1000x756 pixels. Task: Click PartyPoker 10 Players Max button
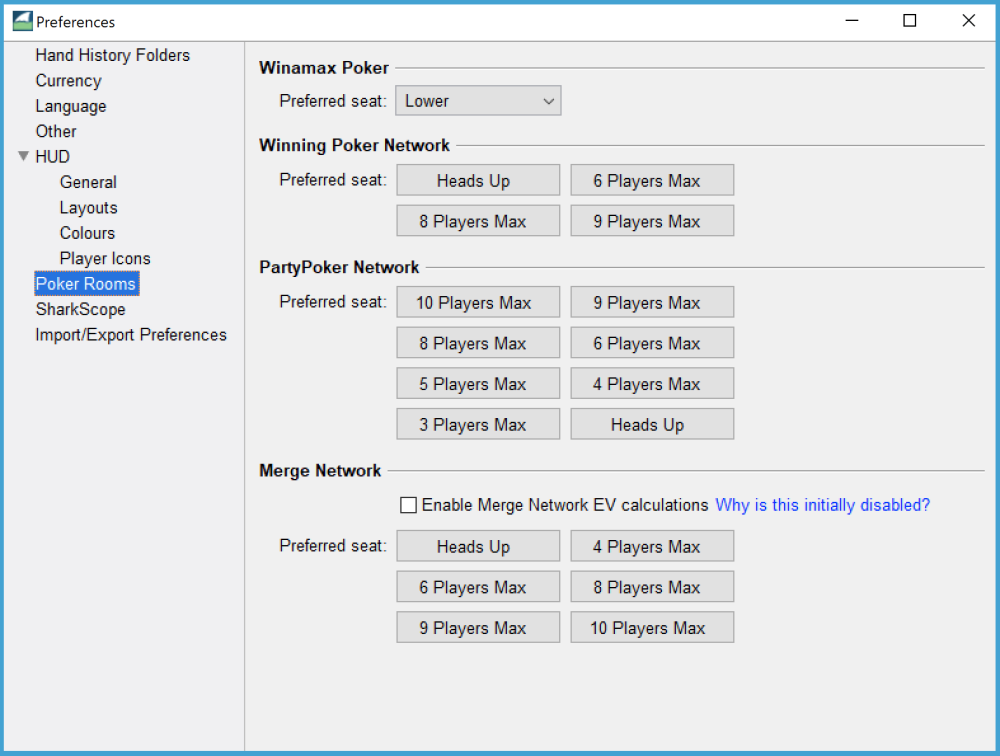tap(478, 303)
